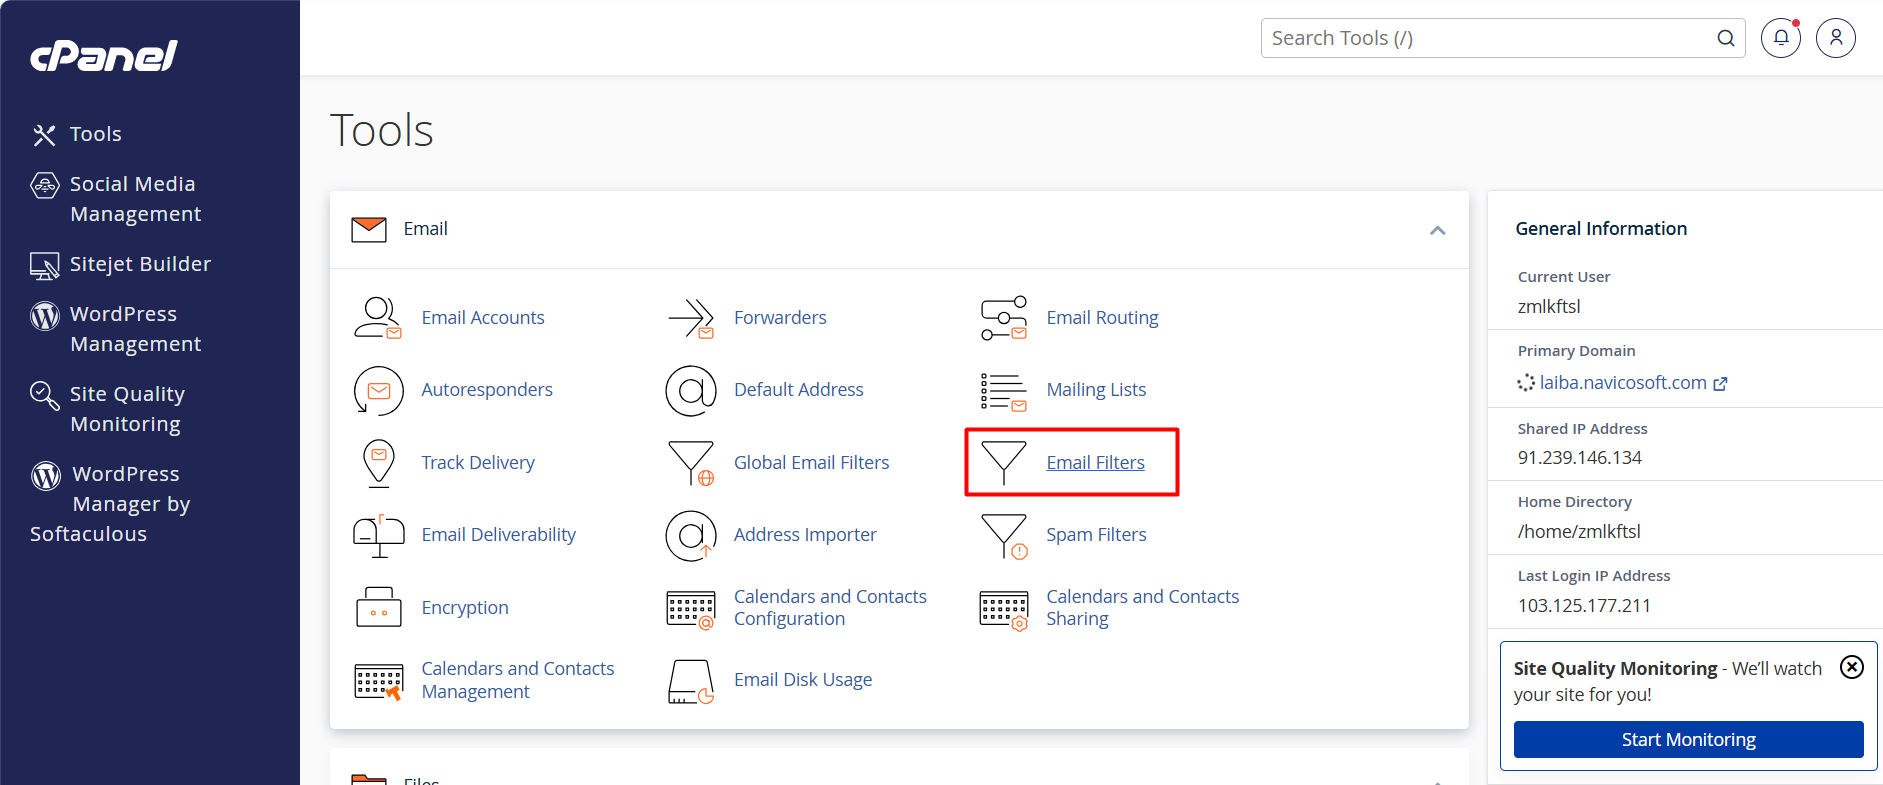Go to Sitejet Builder in sidebar
The height and width of the screenshot is (785, 1883).
pyautogui.click(x=140, y=264)
